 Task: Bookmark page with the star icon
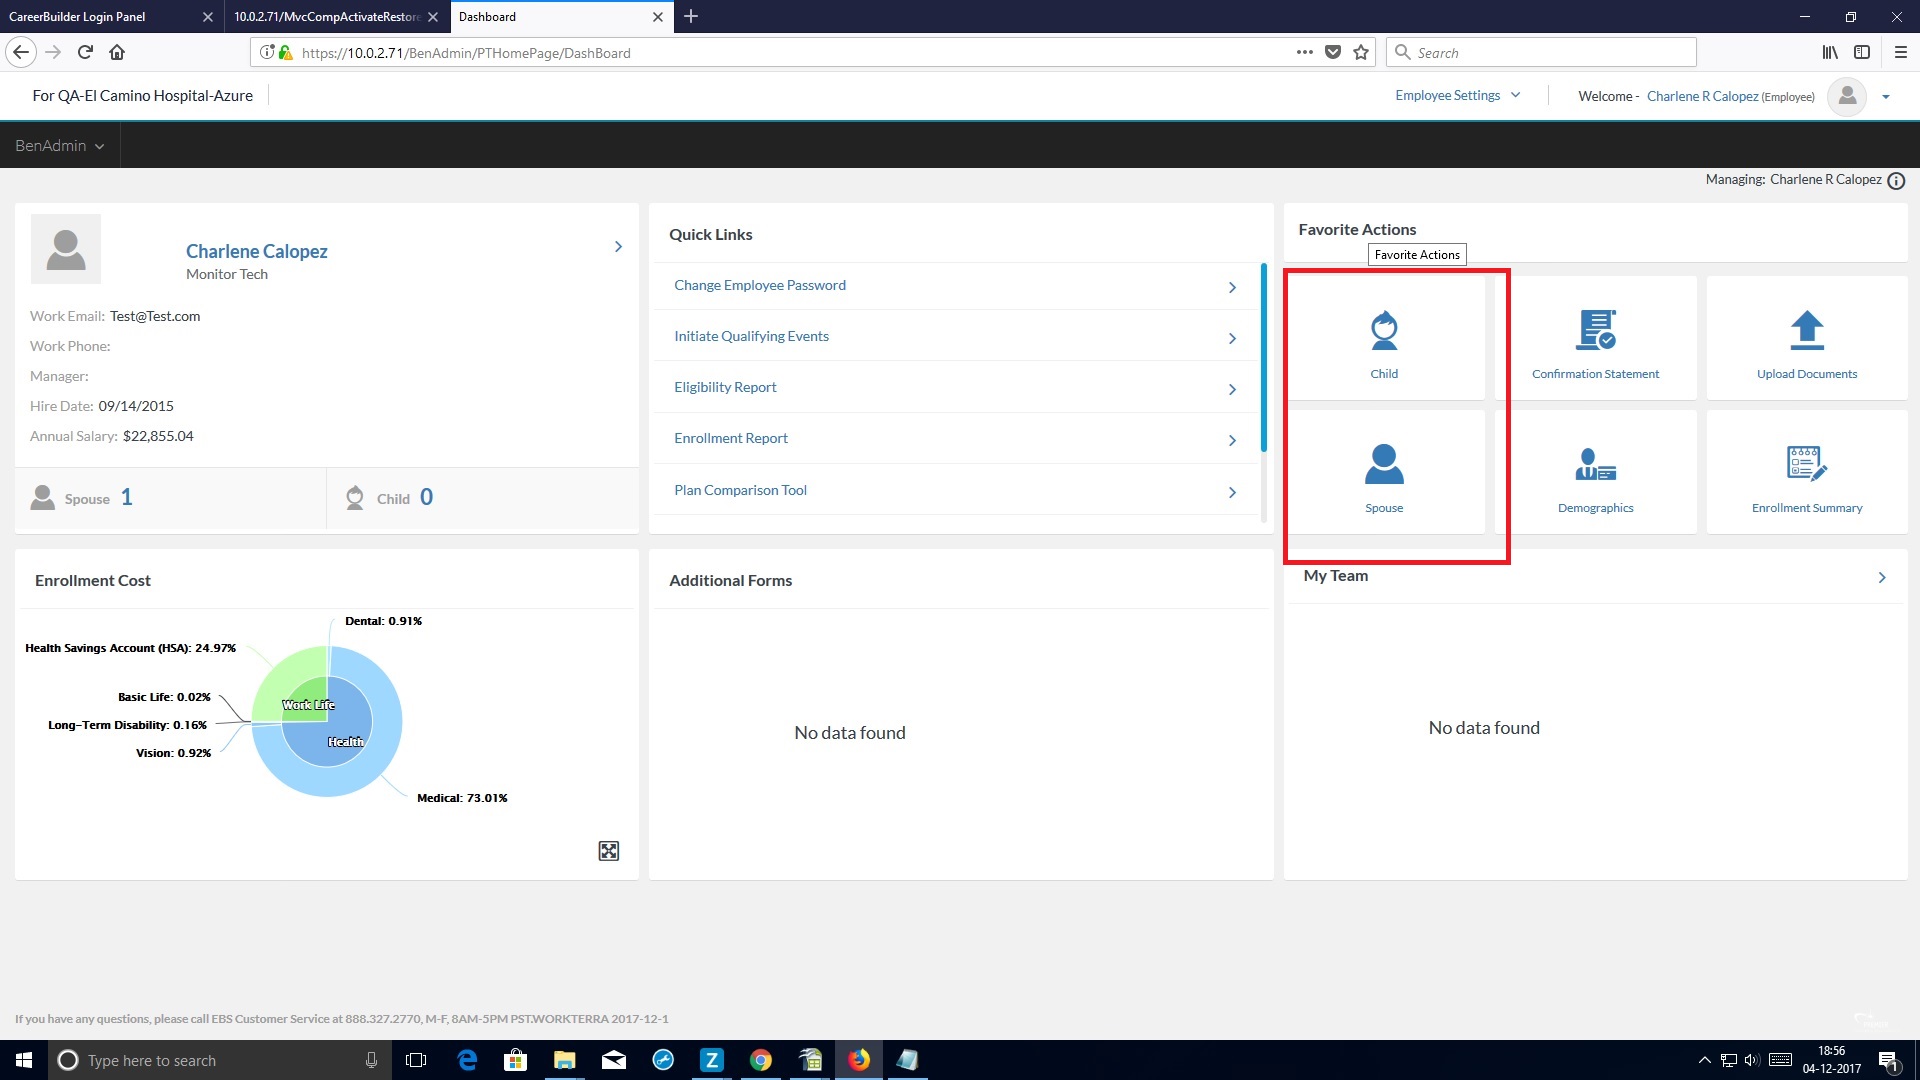click(1361, 53)
